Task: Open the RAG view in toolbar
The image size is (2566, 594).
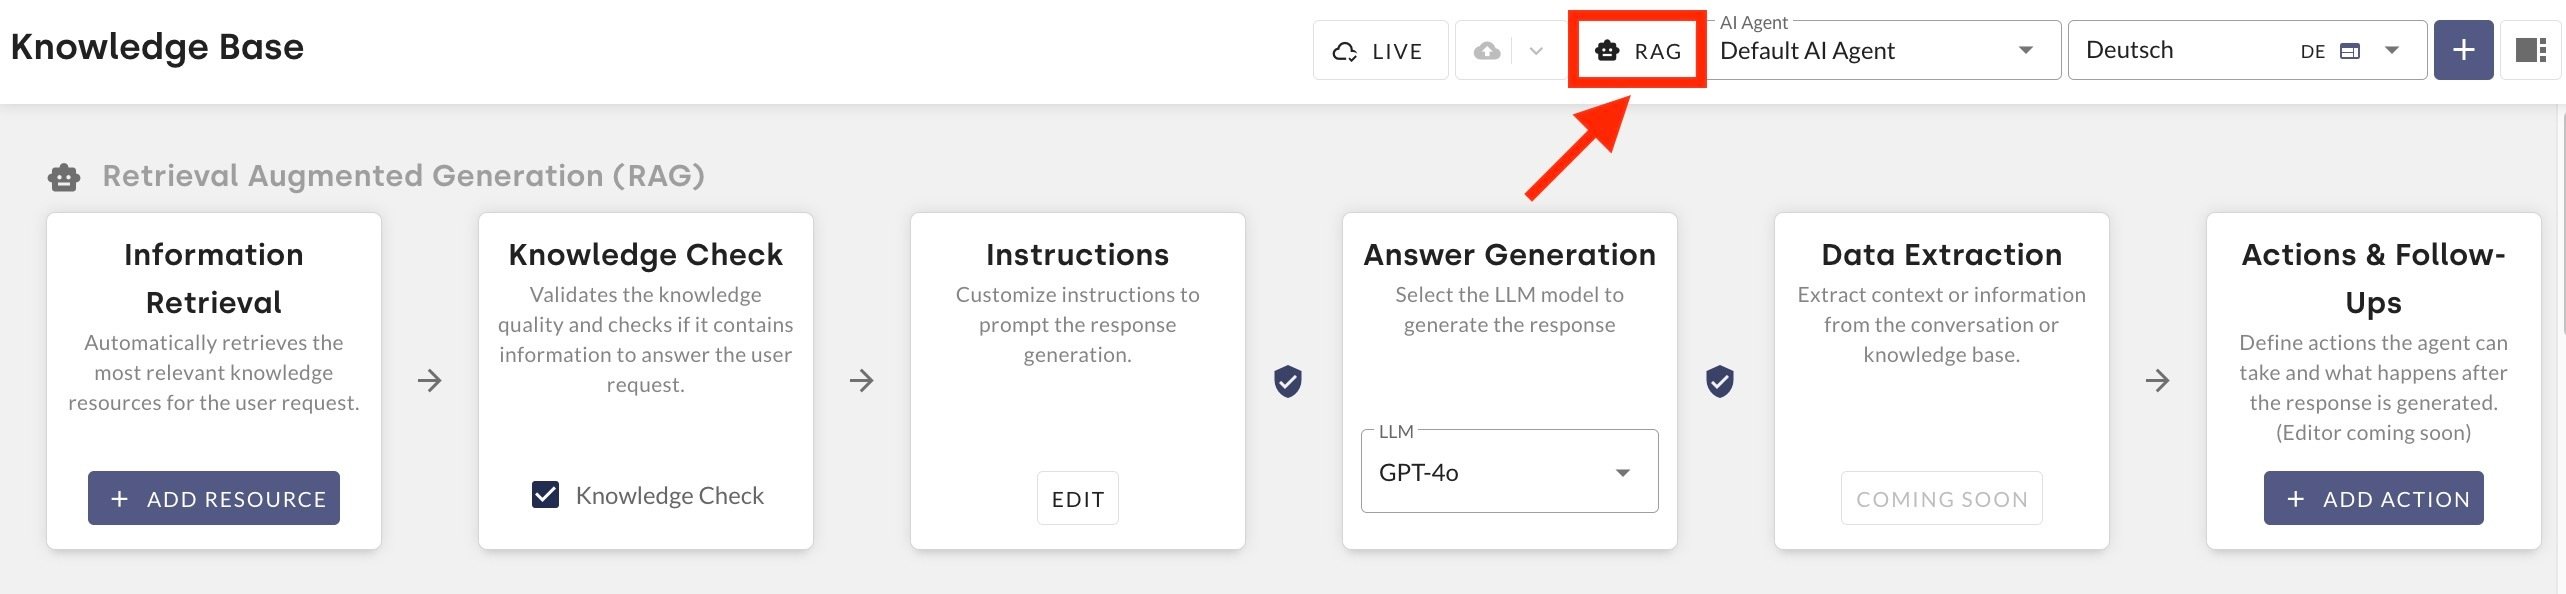Action: coord(1637,51)
